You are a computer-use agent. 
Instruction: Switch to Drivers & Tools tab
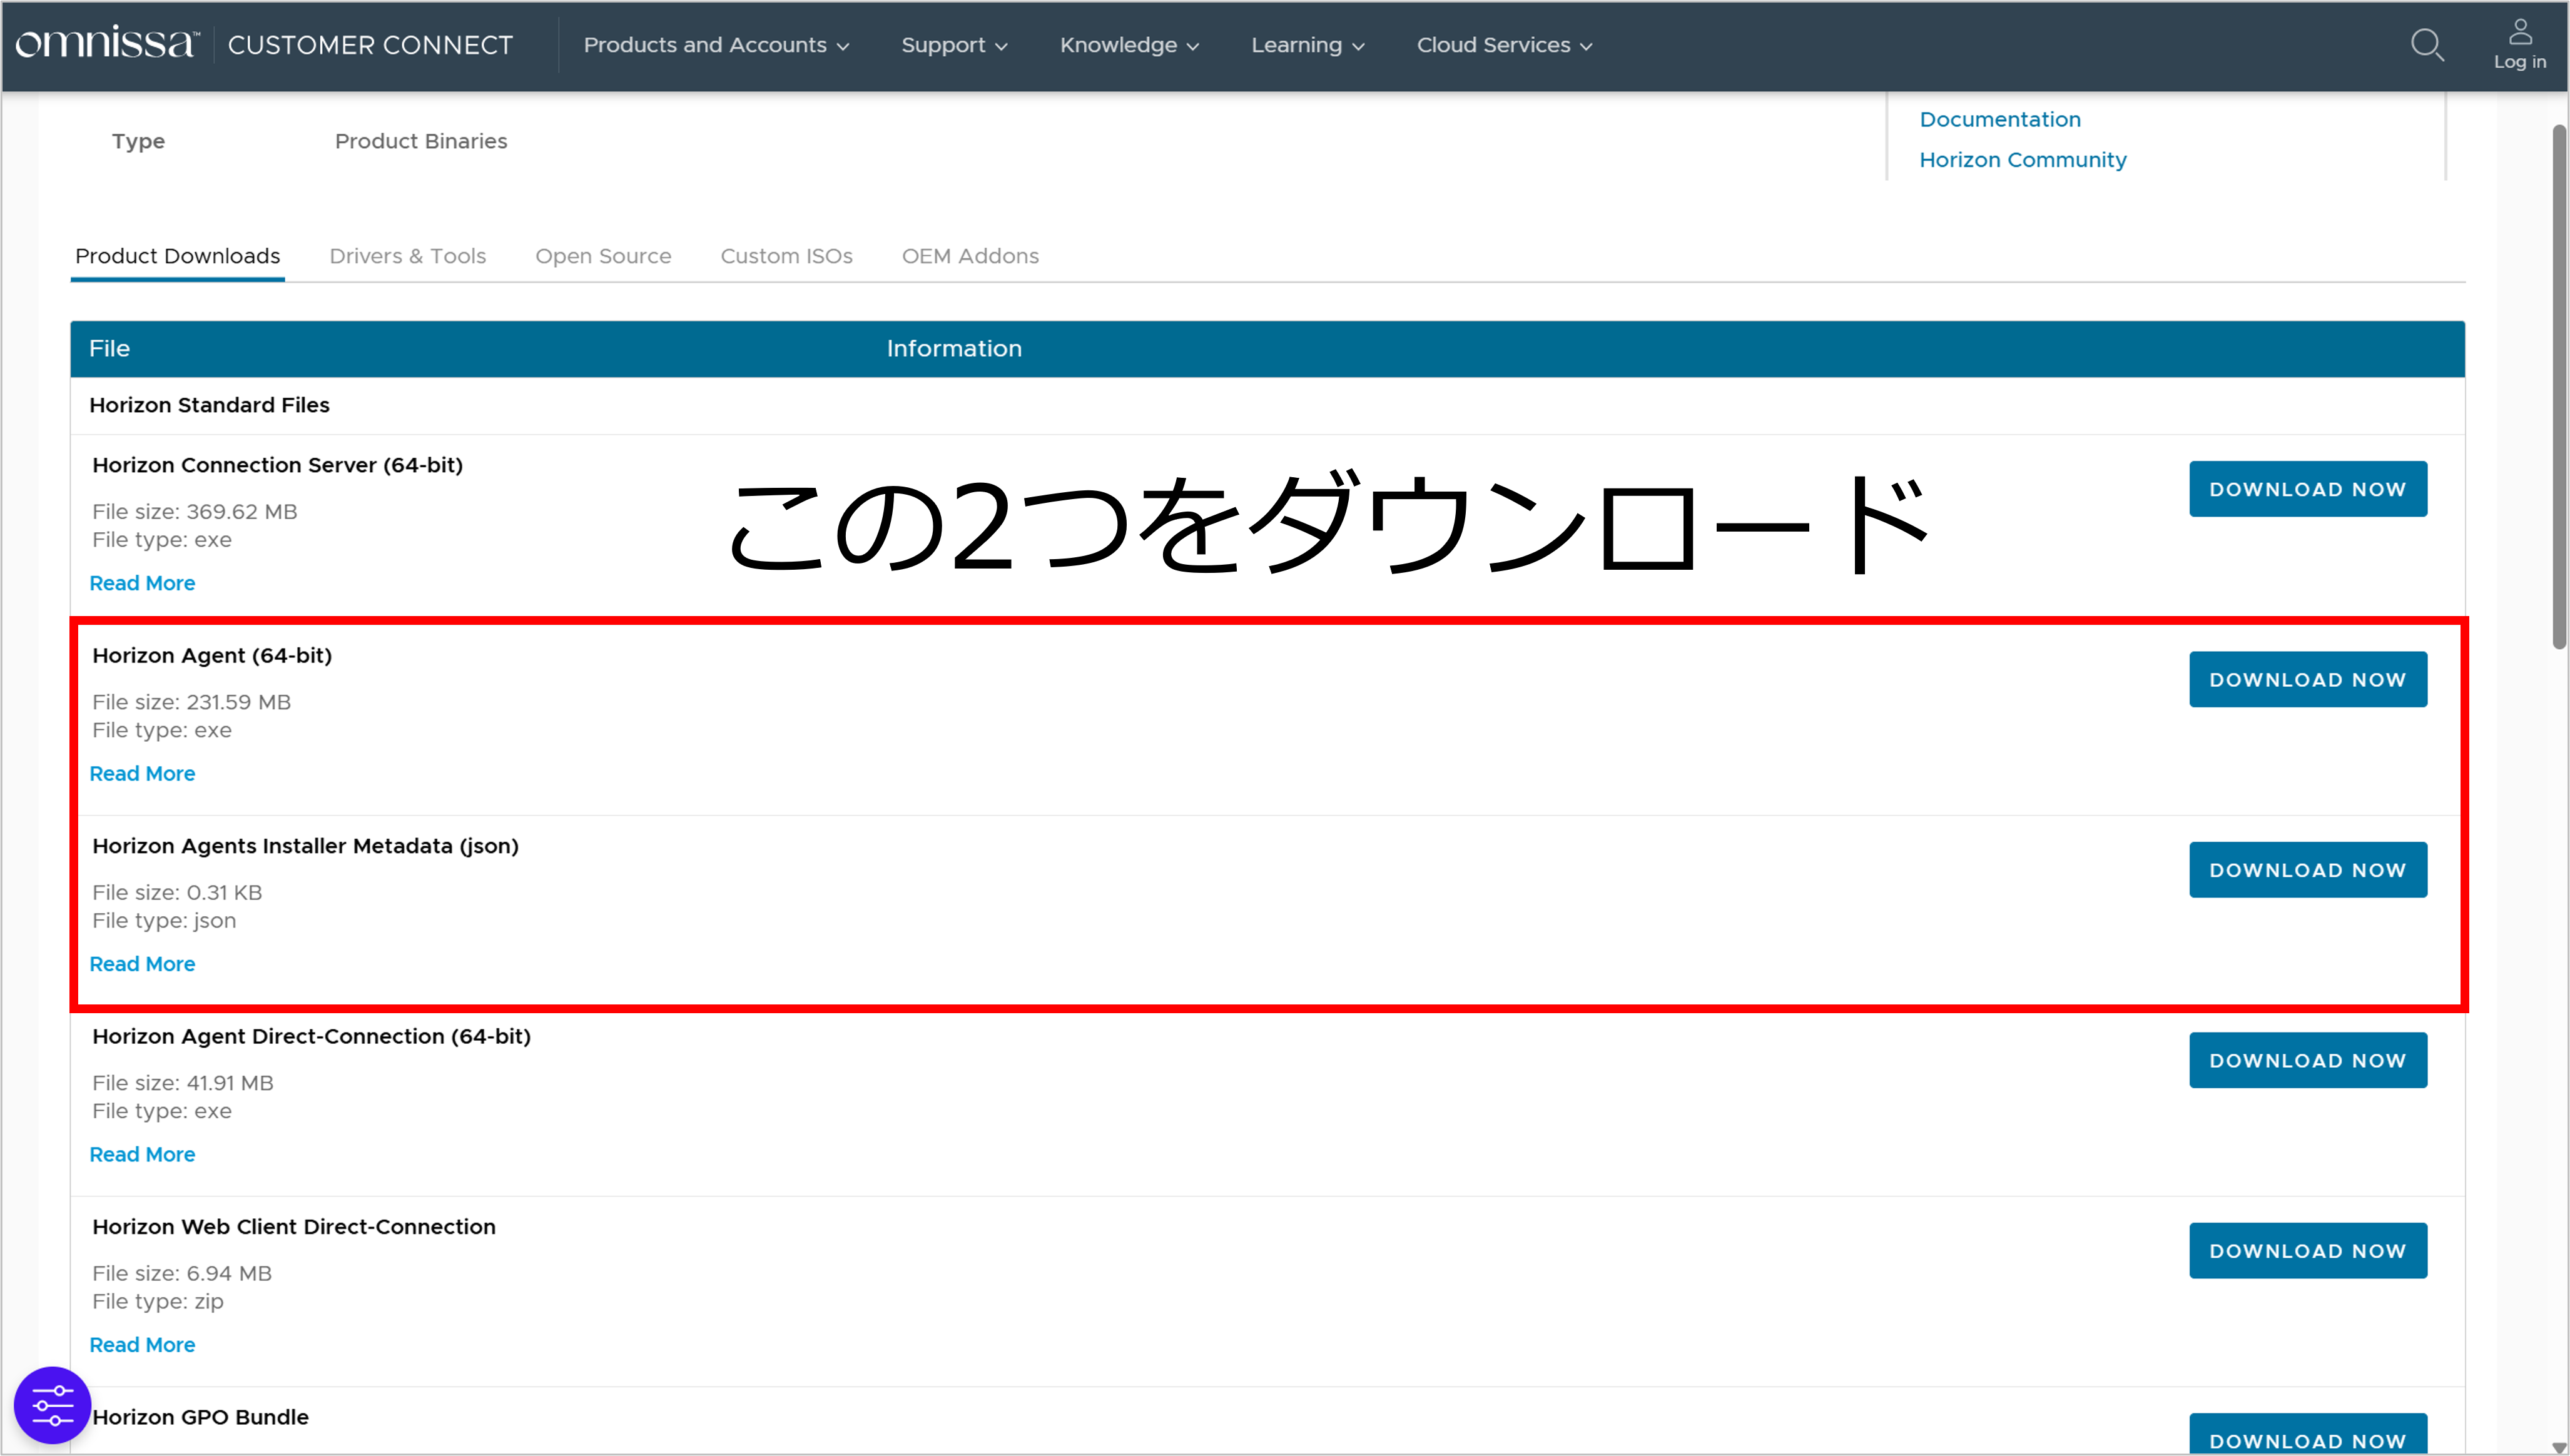408,256
